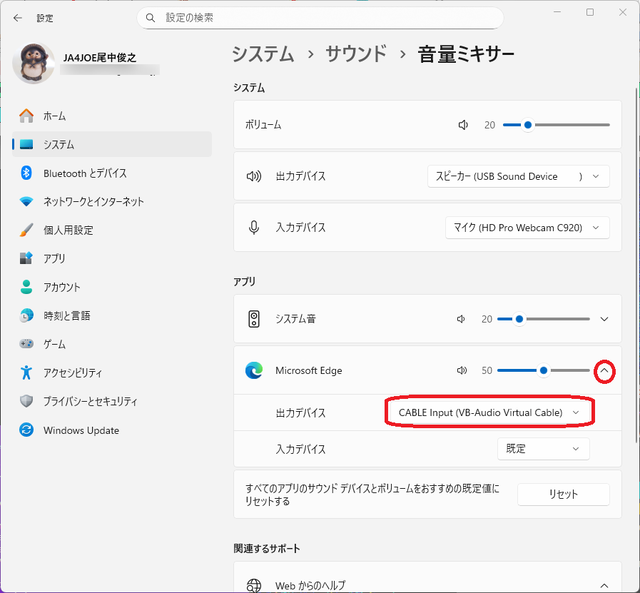Click the search magnifier icon
This screenshot has width=640, height=593.
coord(150,18)
